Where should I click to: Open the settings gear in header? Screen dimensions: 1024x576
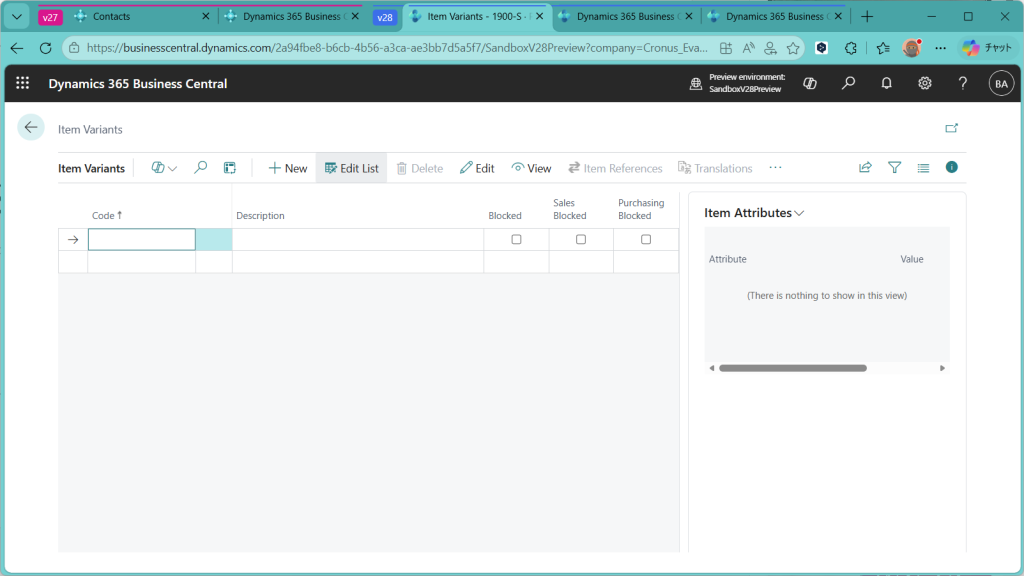[925, 84]
